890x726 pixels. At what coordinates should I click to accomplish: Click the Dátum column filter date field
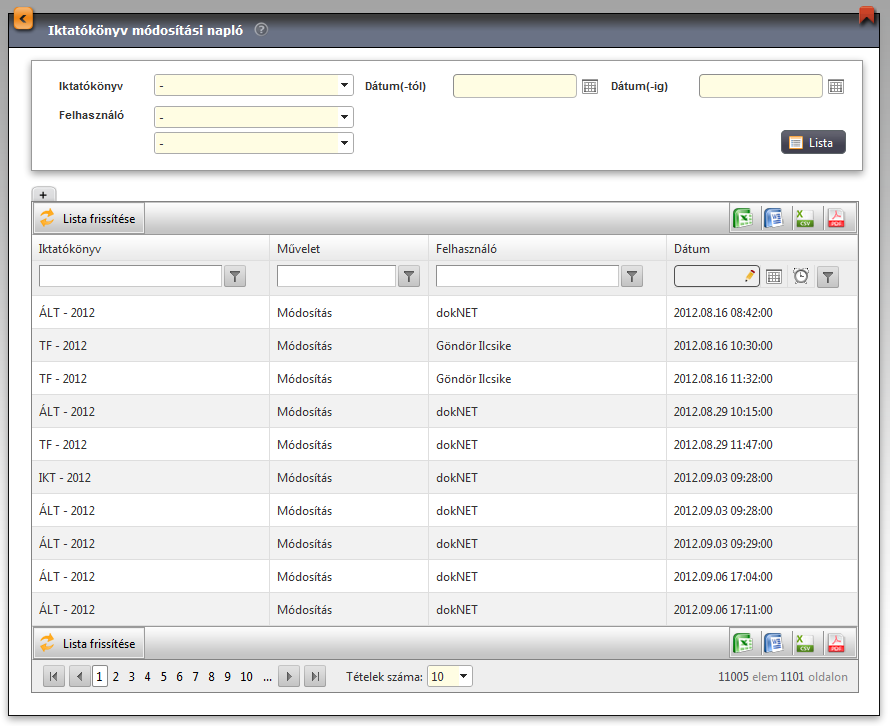click(716, 276)
